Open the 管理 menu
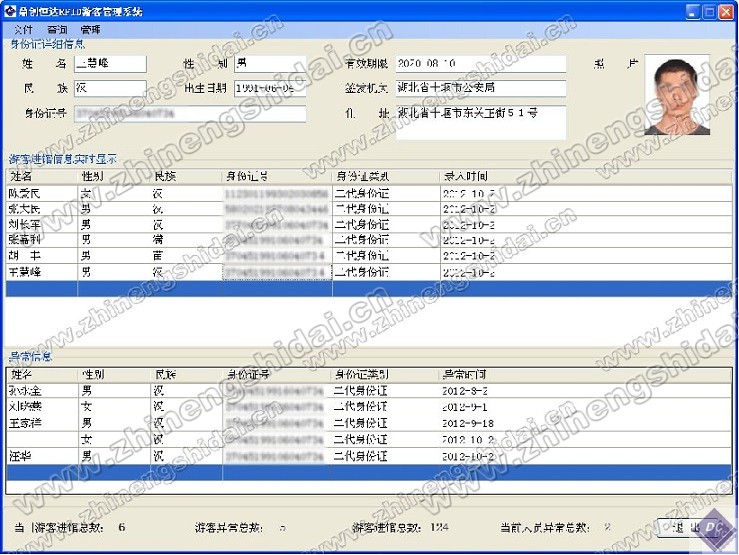The height and width of the screenshot is (555, 739). [90, 30]
